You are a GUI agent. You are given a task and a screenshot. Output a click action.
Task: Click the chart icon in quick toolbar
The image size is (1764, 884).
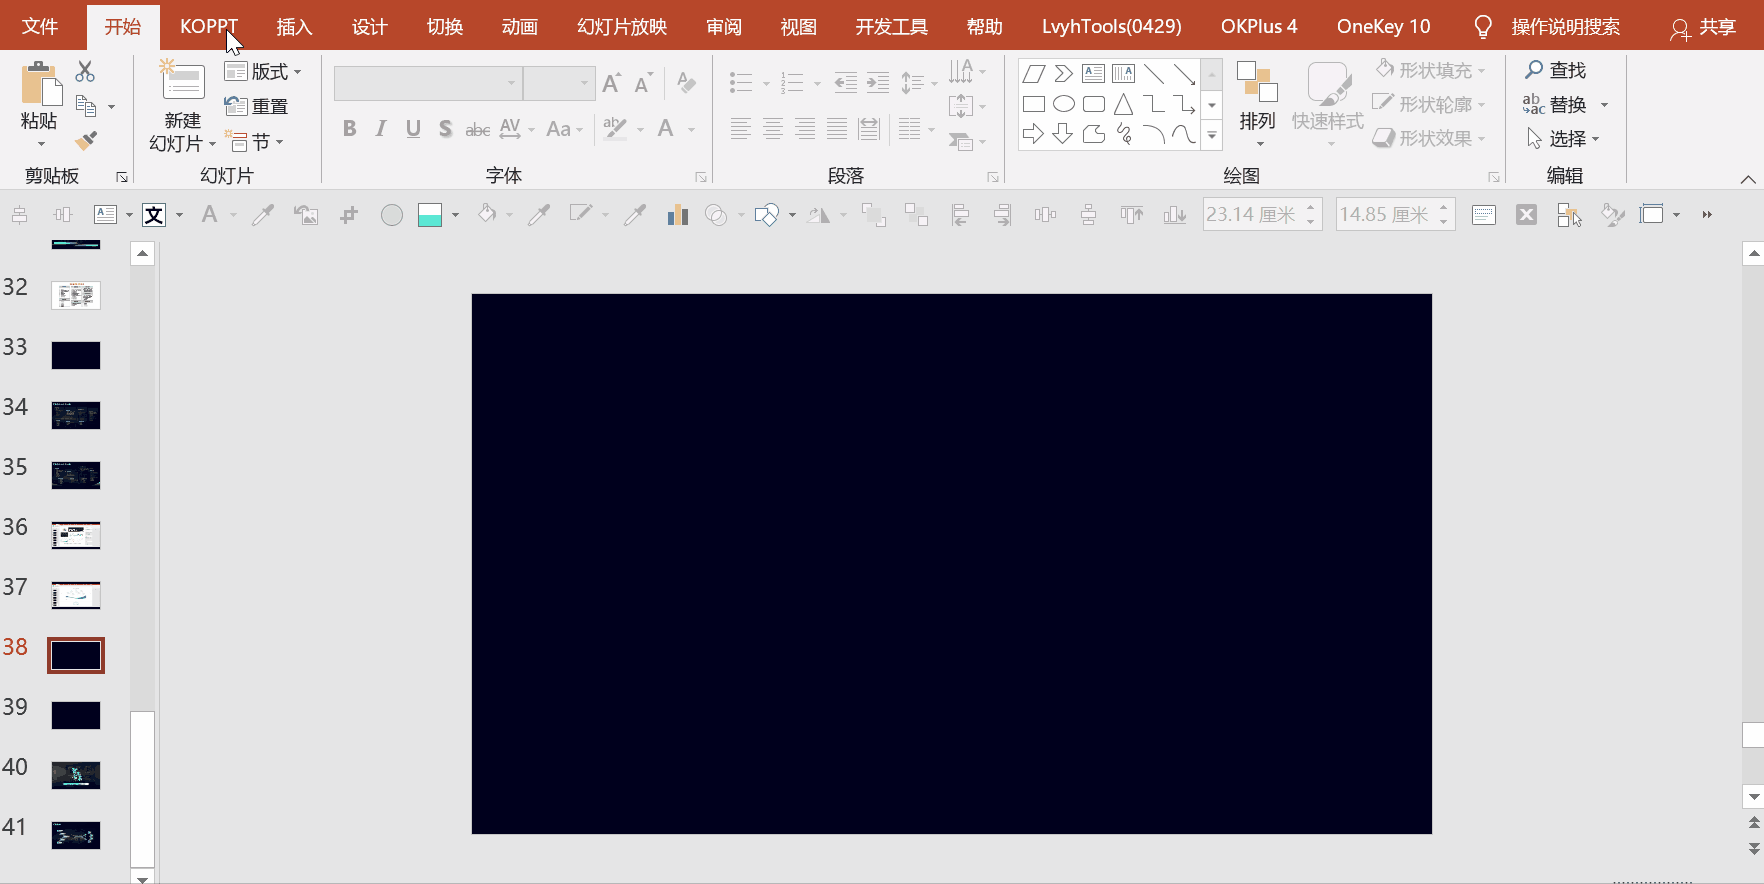click(x=678, y=214)
